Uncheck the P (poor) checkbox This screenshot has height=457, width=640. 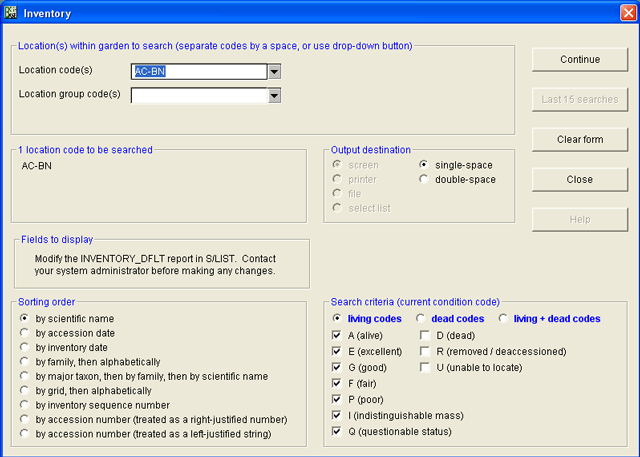337,399
